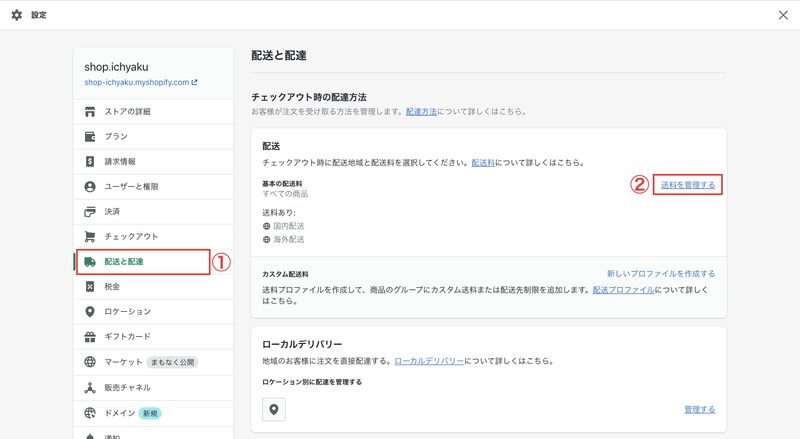Open ロケーション settings section
Viewport: 800px width, 439px height.
point(154,312)
